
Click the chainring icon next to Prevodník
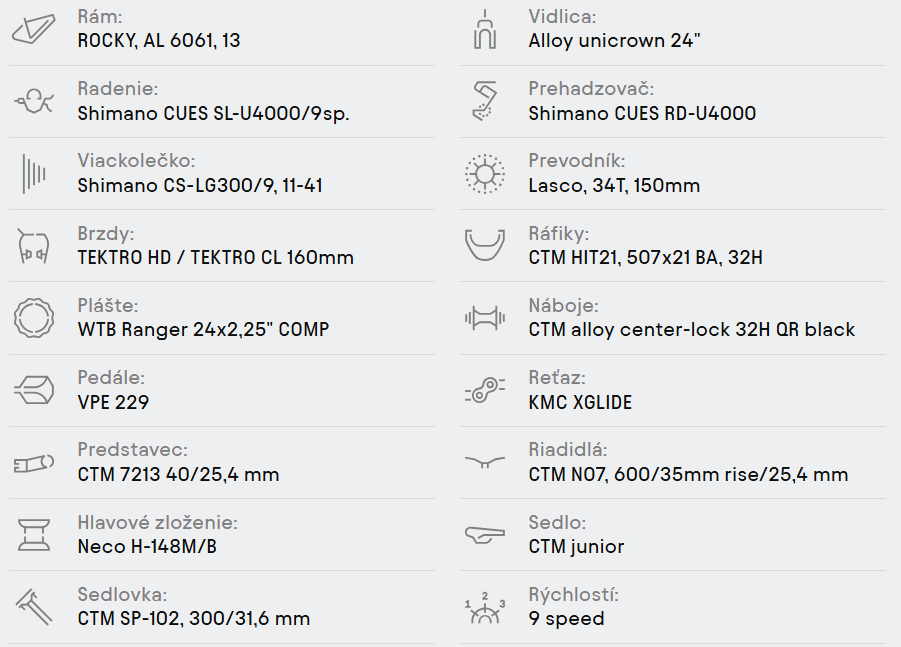coord(485,174)
